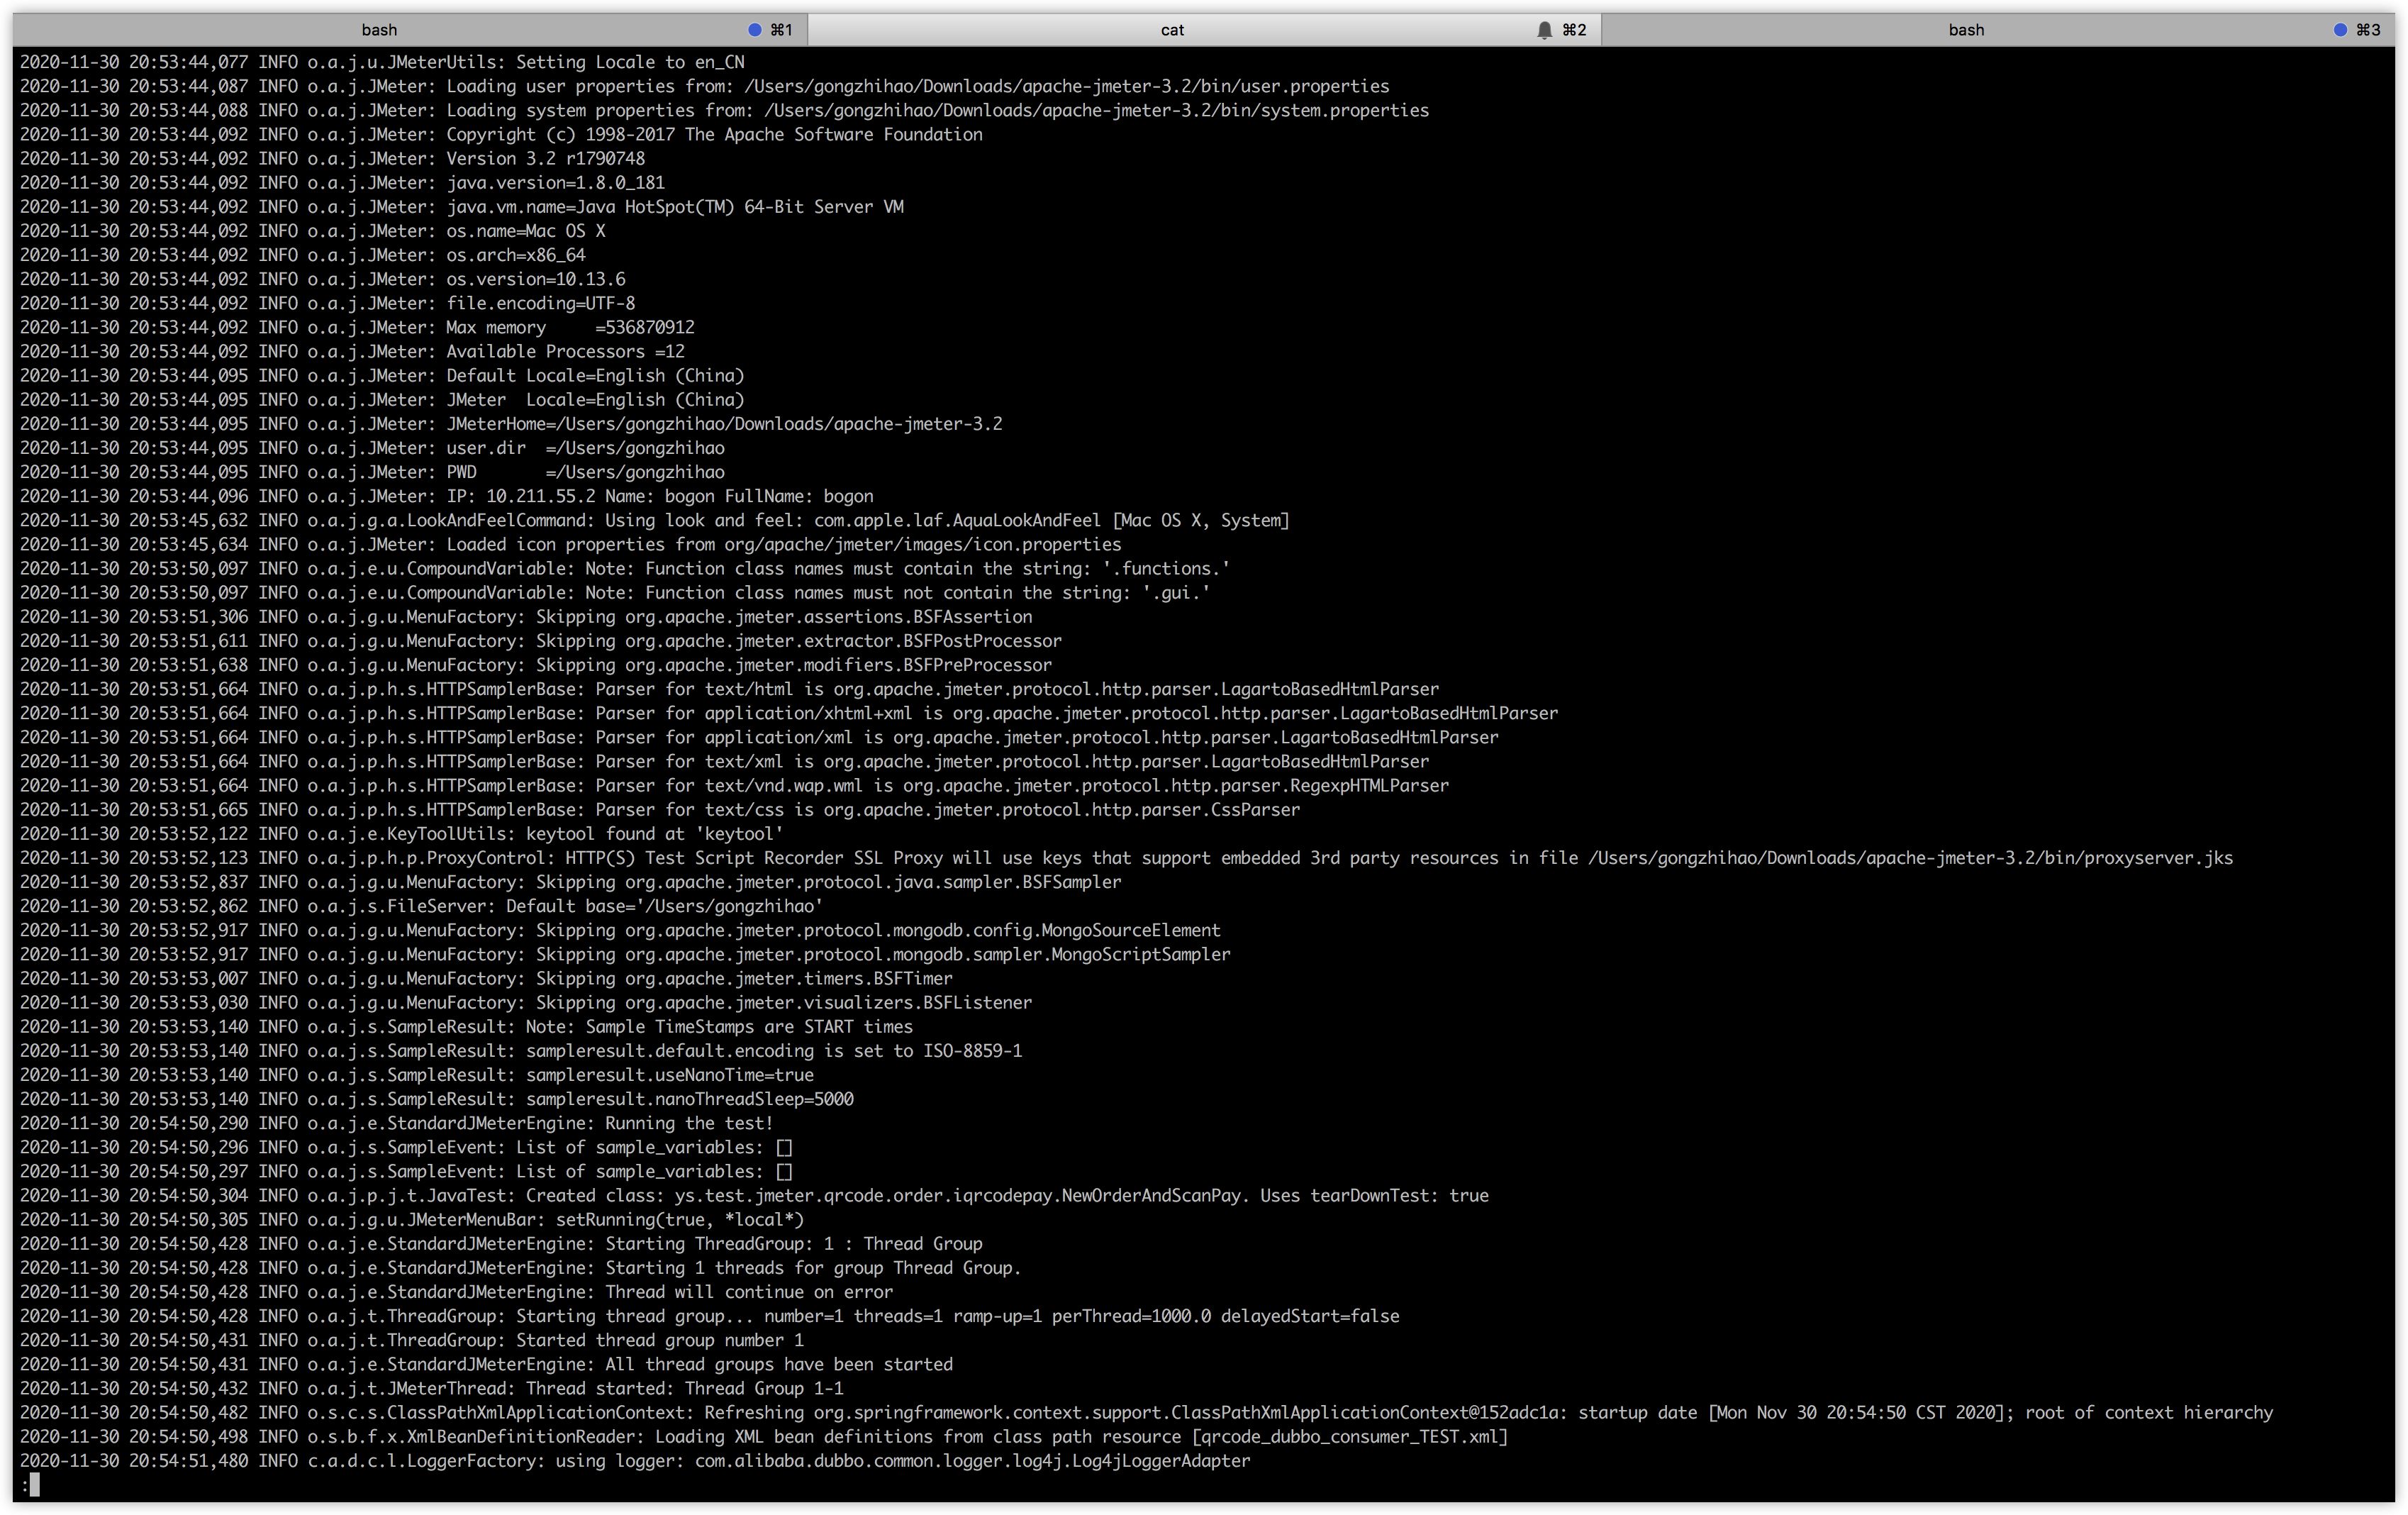Click the 'PWD =/Users/gongzhihao' line
2408x1515 pixels.
[372, 472]
